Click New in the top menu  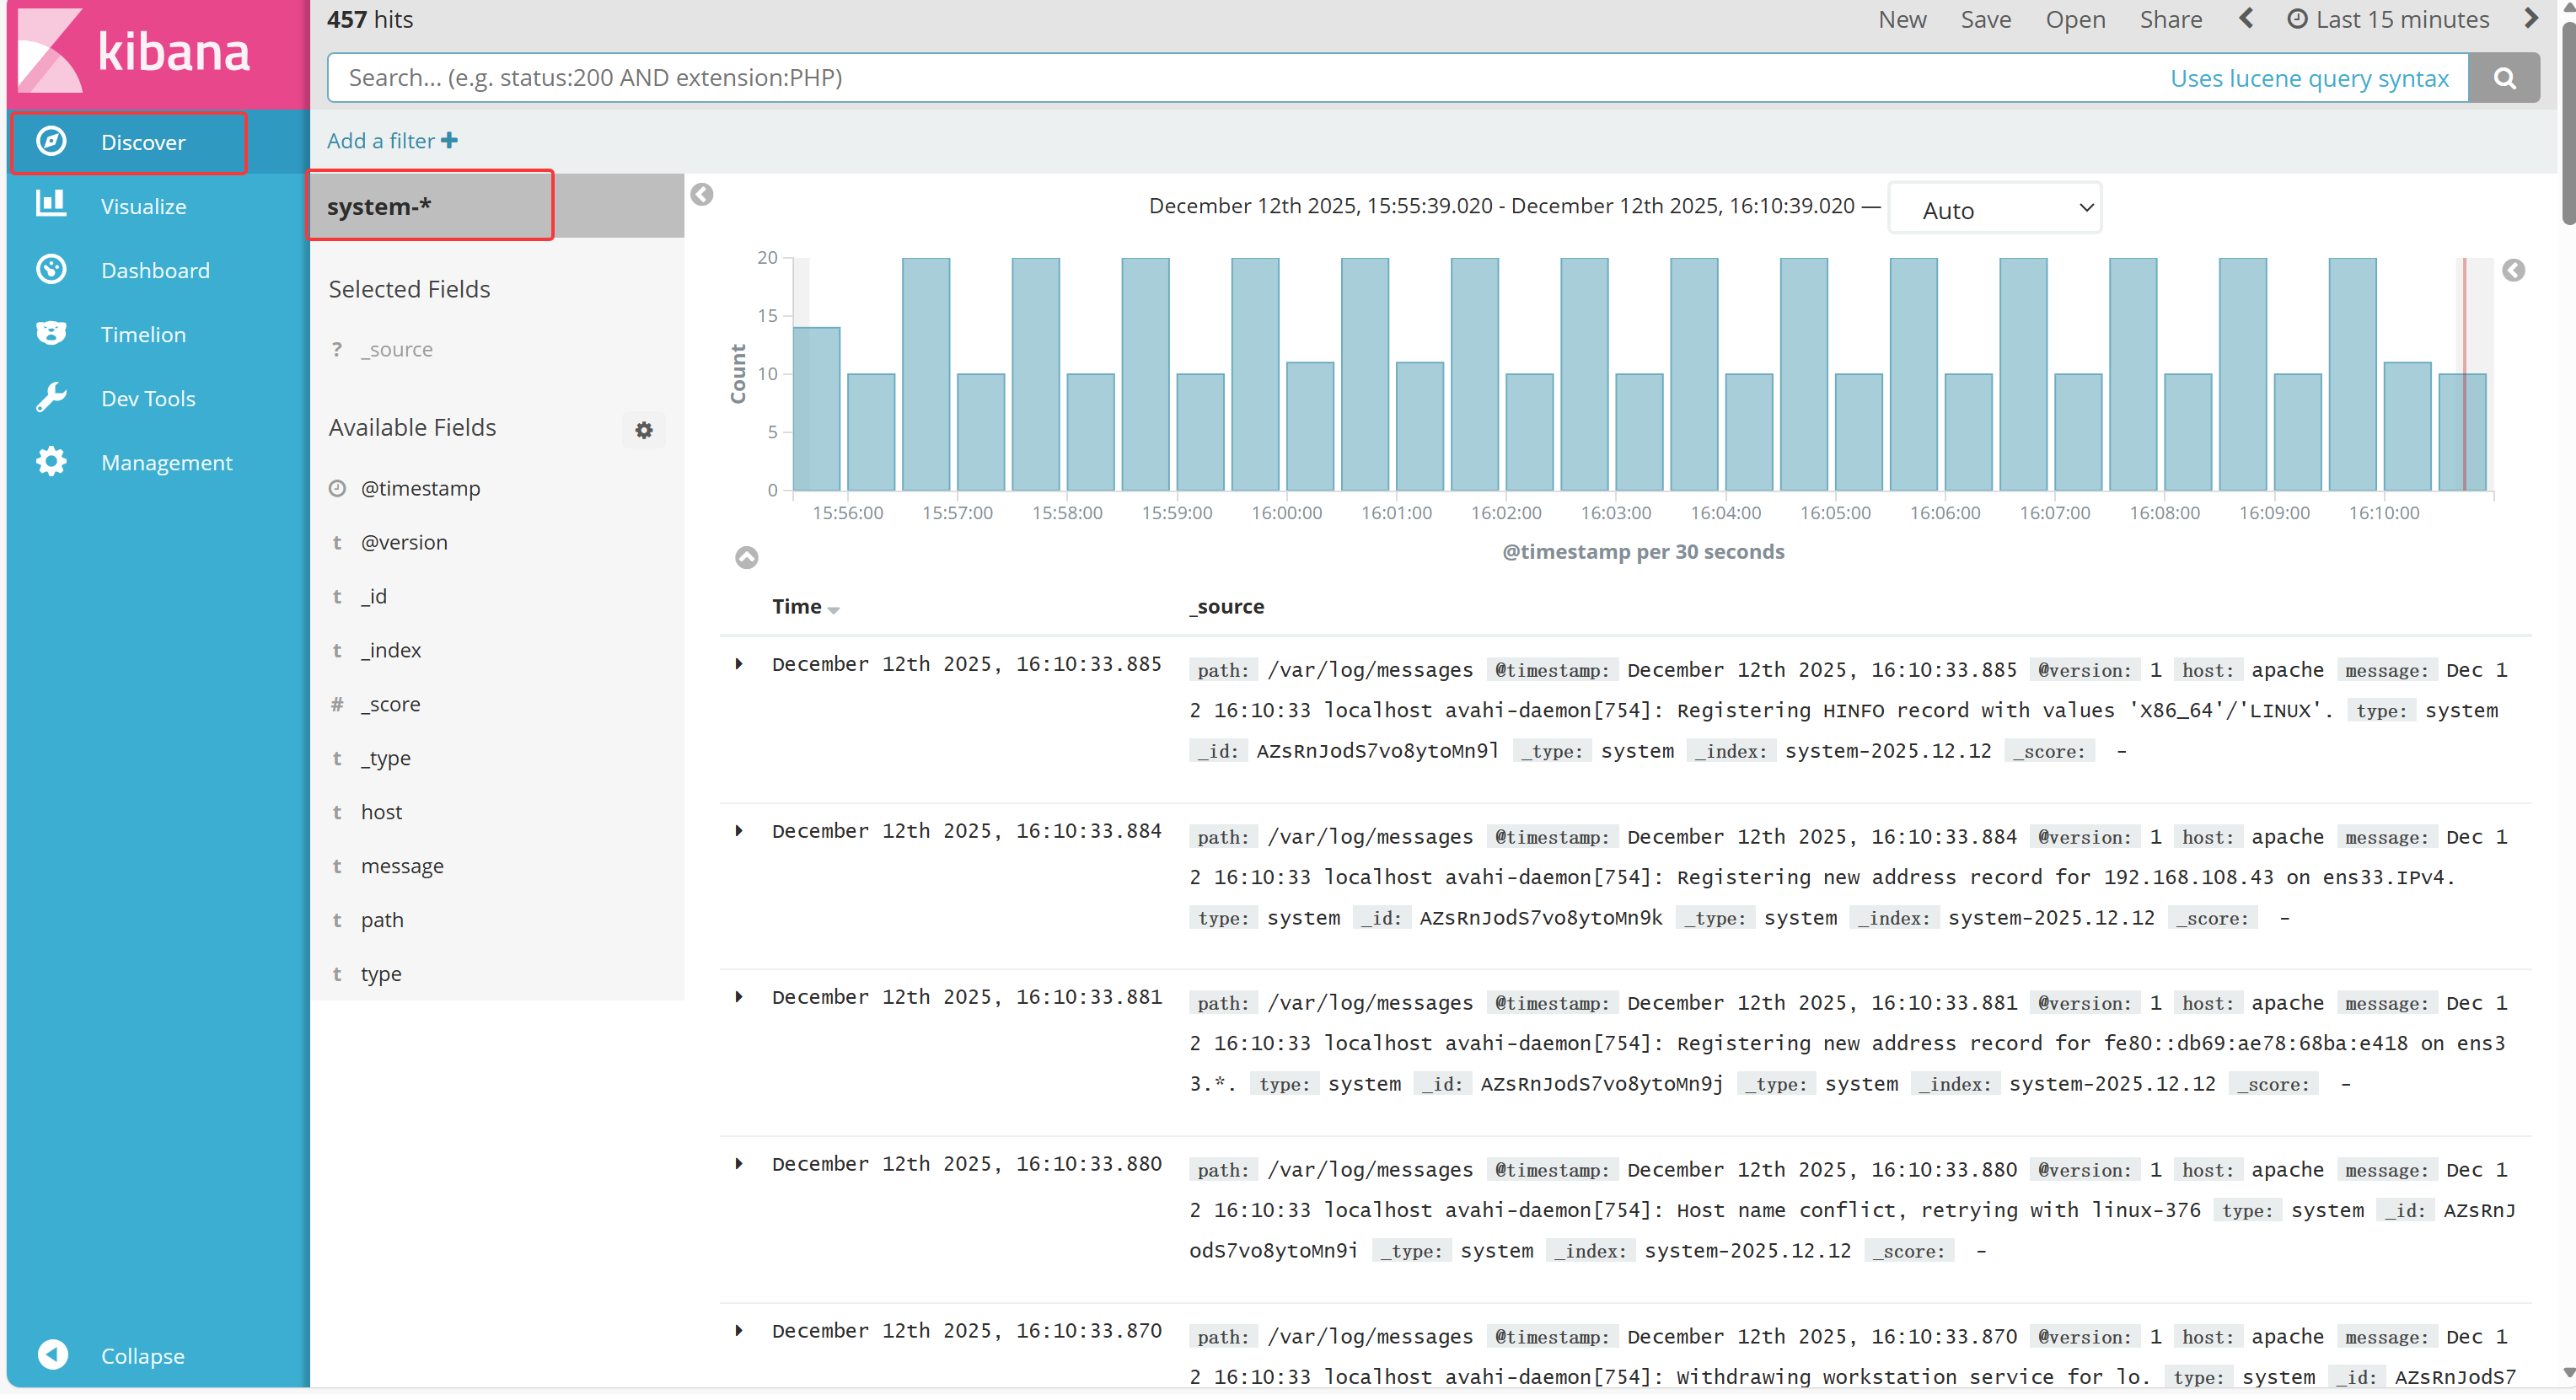1902,19
